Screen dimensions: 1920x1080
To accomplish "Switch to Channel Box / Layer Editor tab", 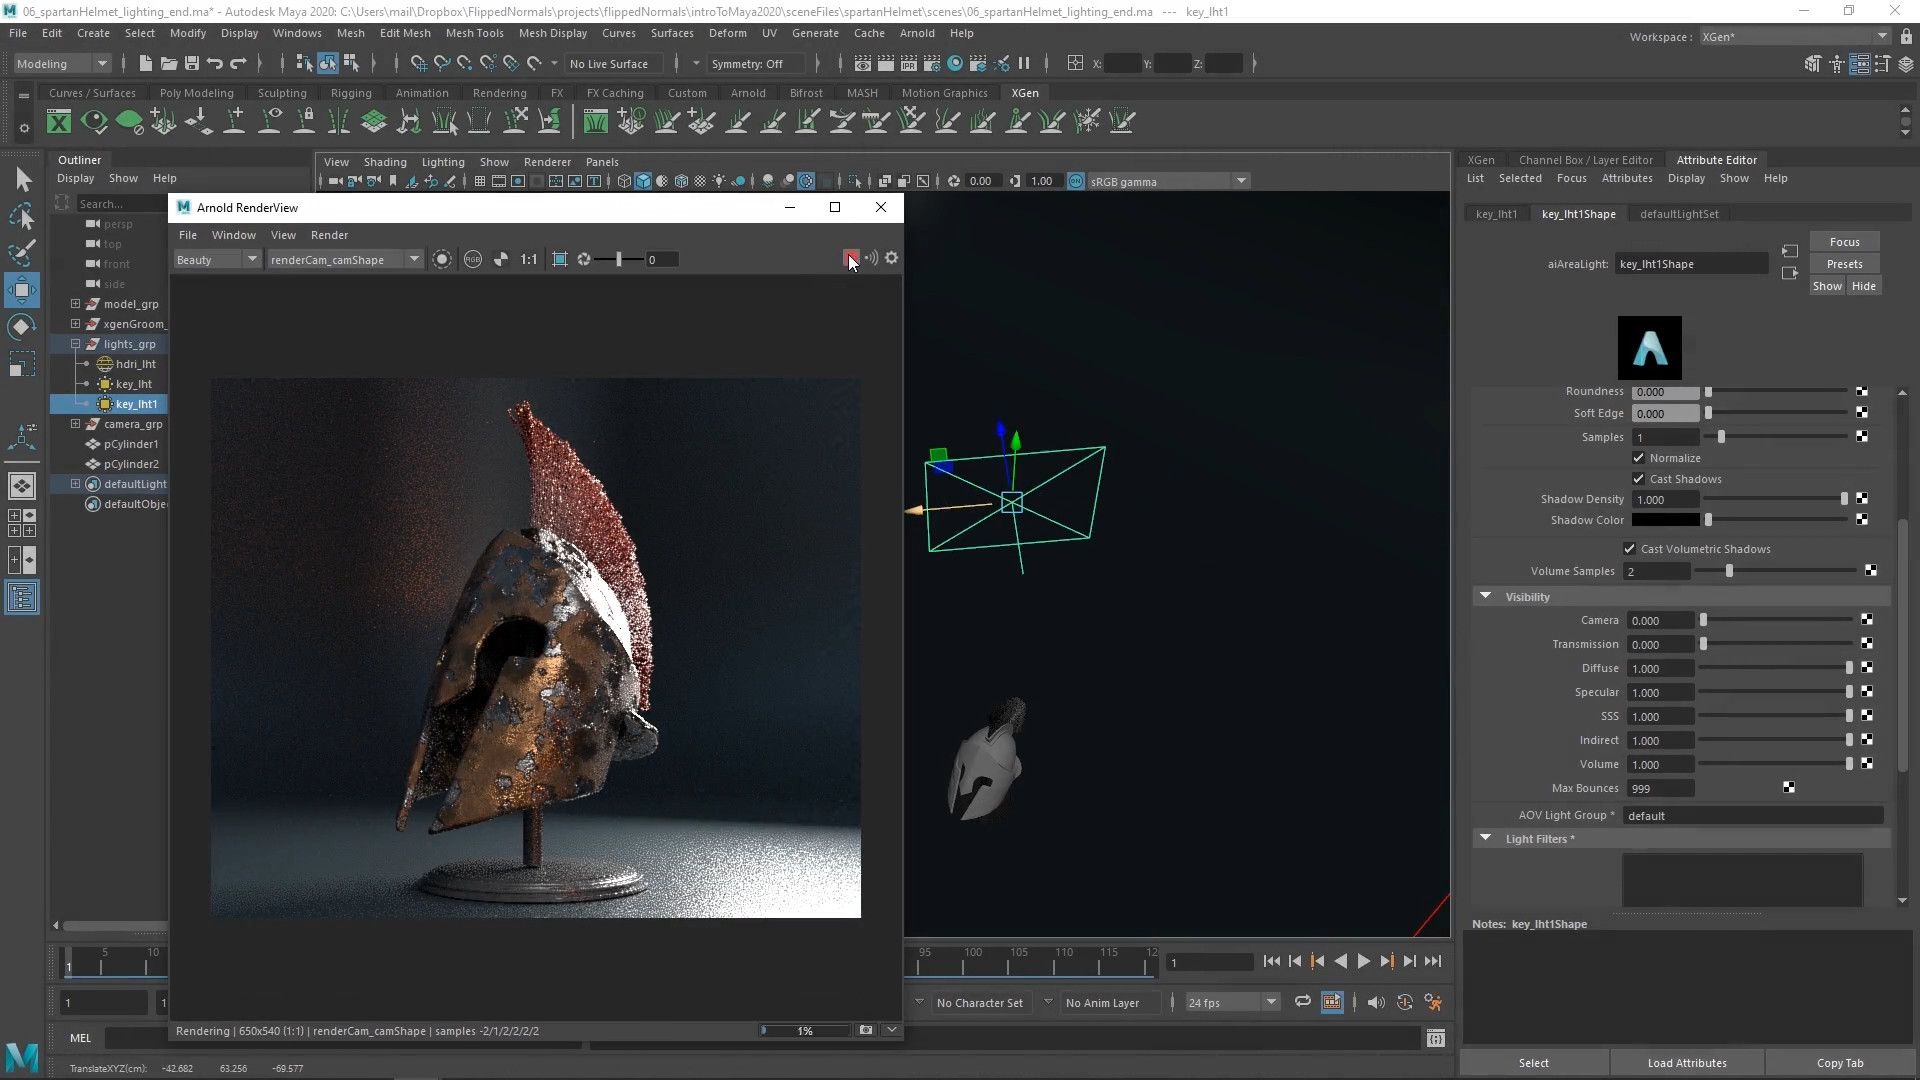I will (1585, 160).
